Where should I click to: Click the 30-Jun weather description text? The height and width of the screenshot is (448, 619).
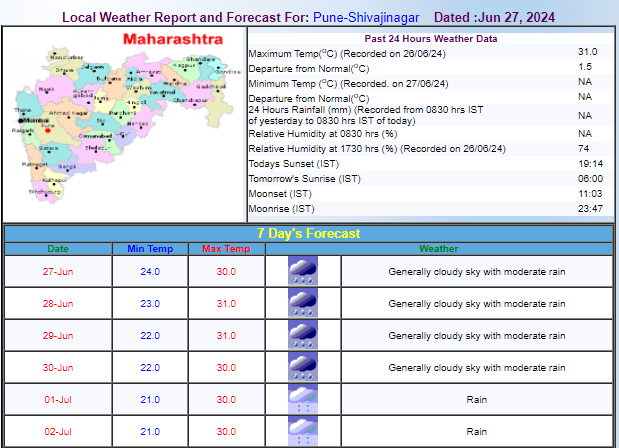[x=477, y=367]
